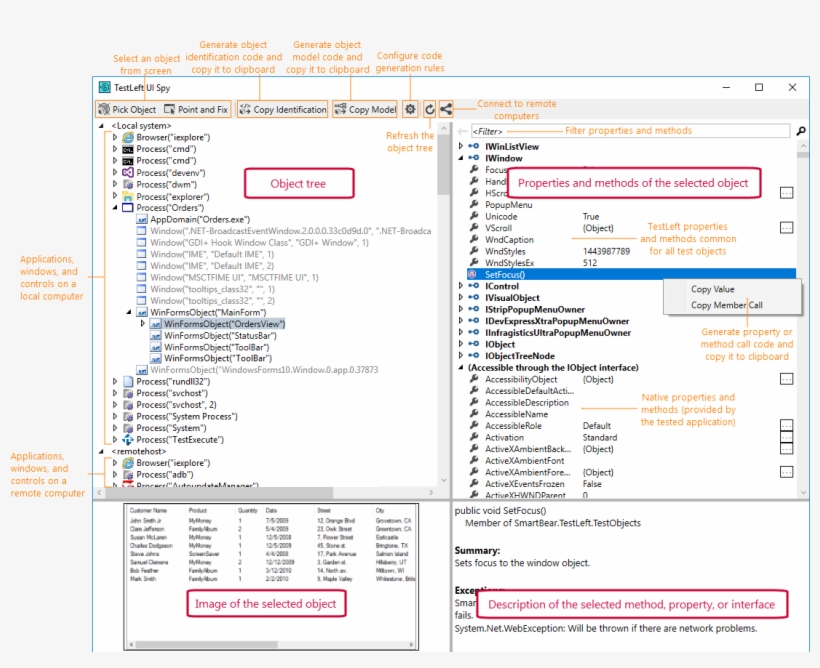The image size is (820, 668).
Task: Click the connect to remote computers icon
Action: click(446, 109)
